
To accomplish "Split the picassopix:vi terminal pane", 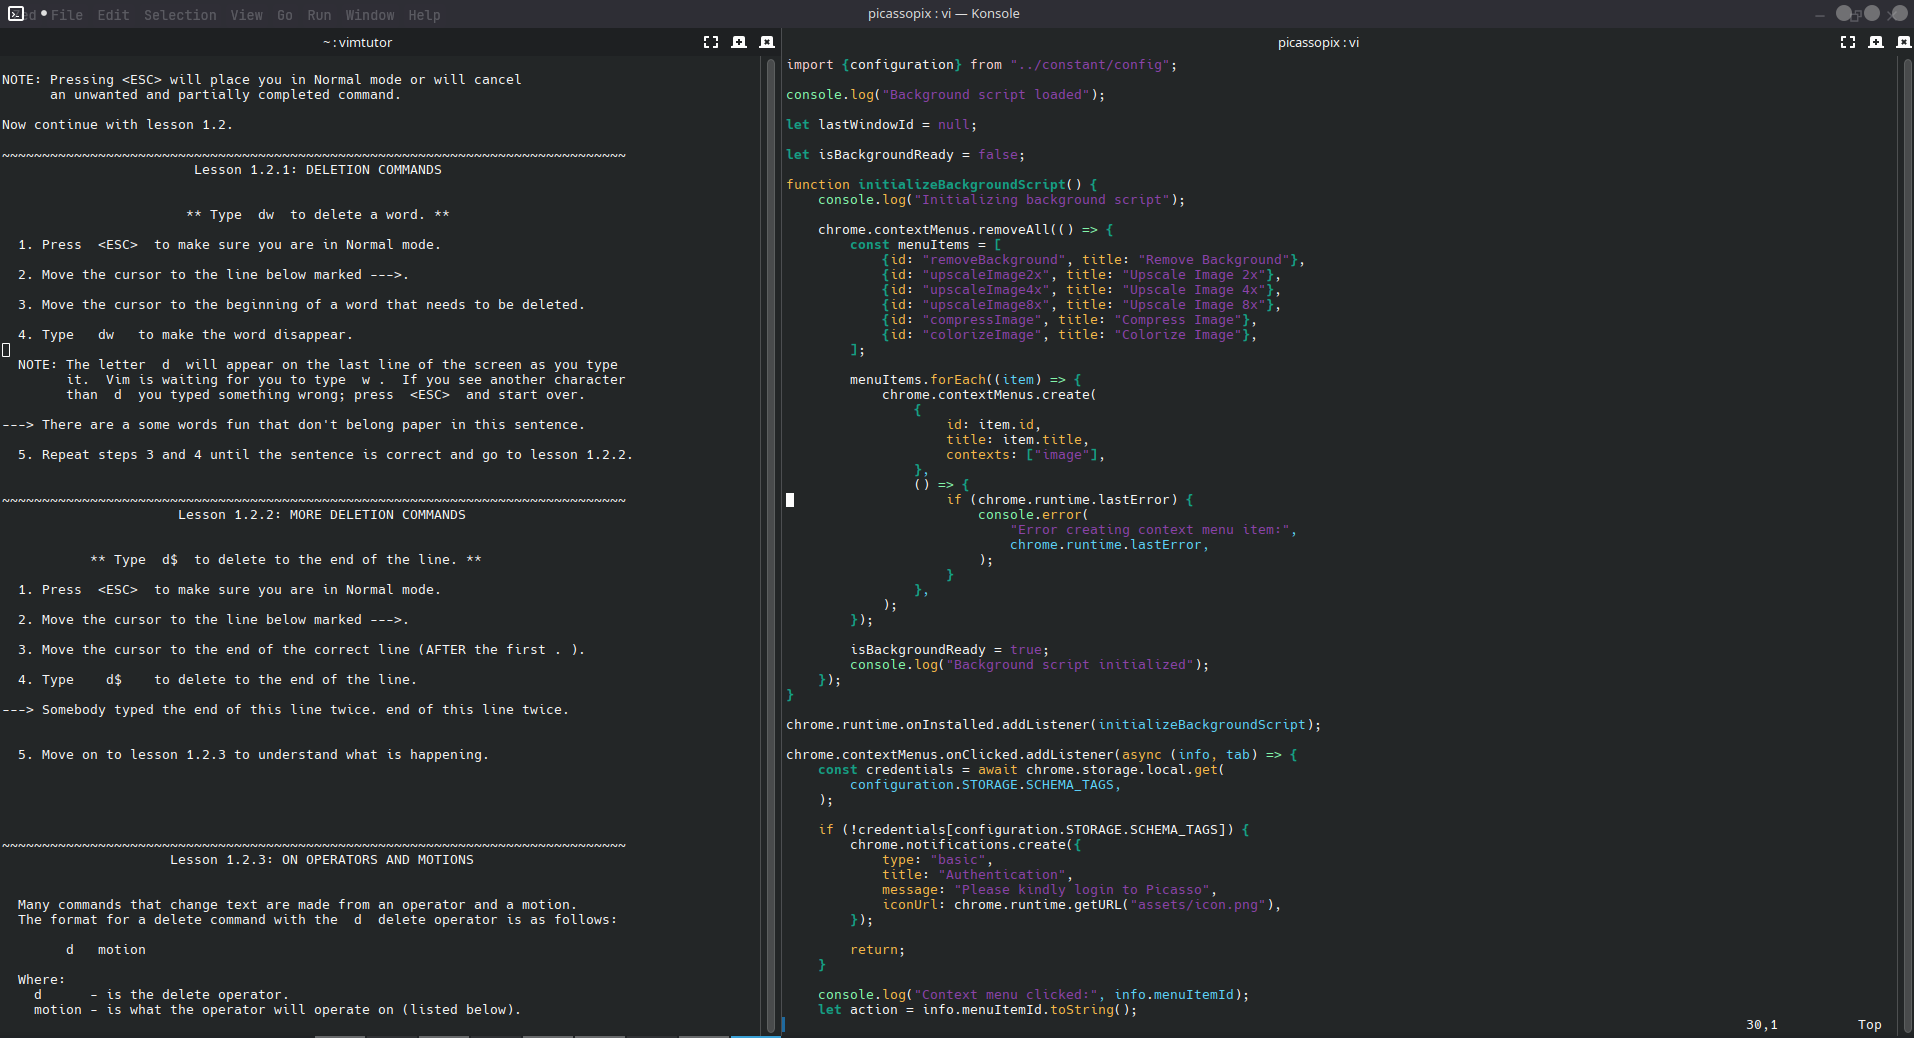I will 1876,42.
